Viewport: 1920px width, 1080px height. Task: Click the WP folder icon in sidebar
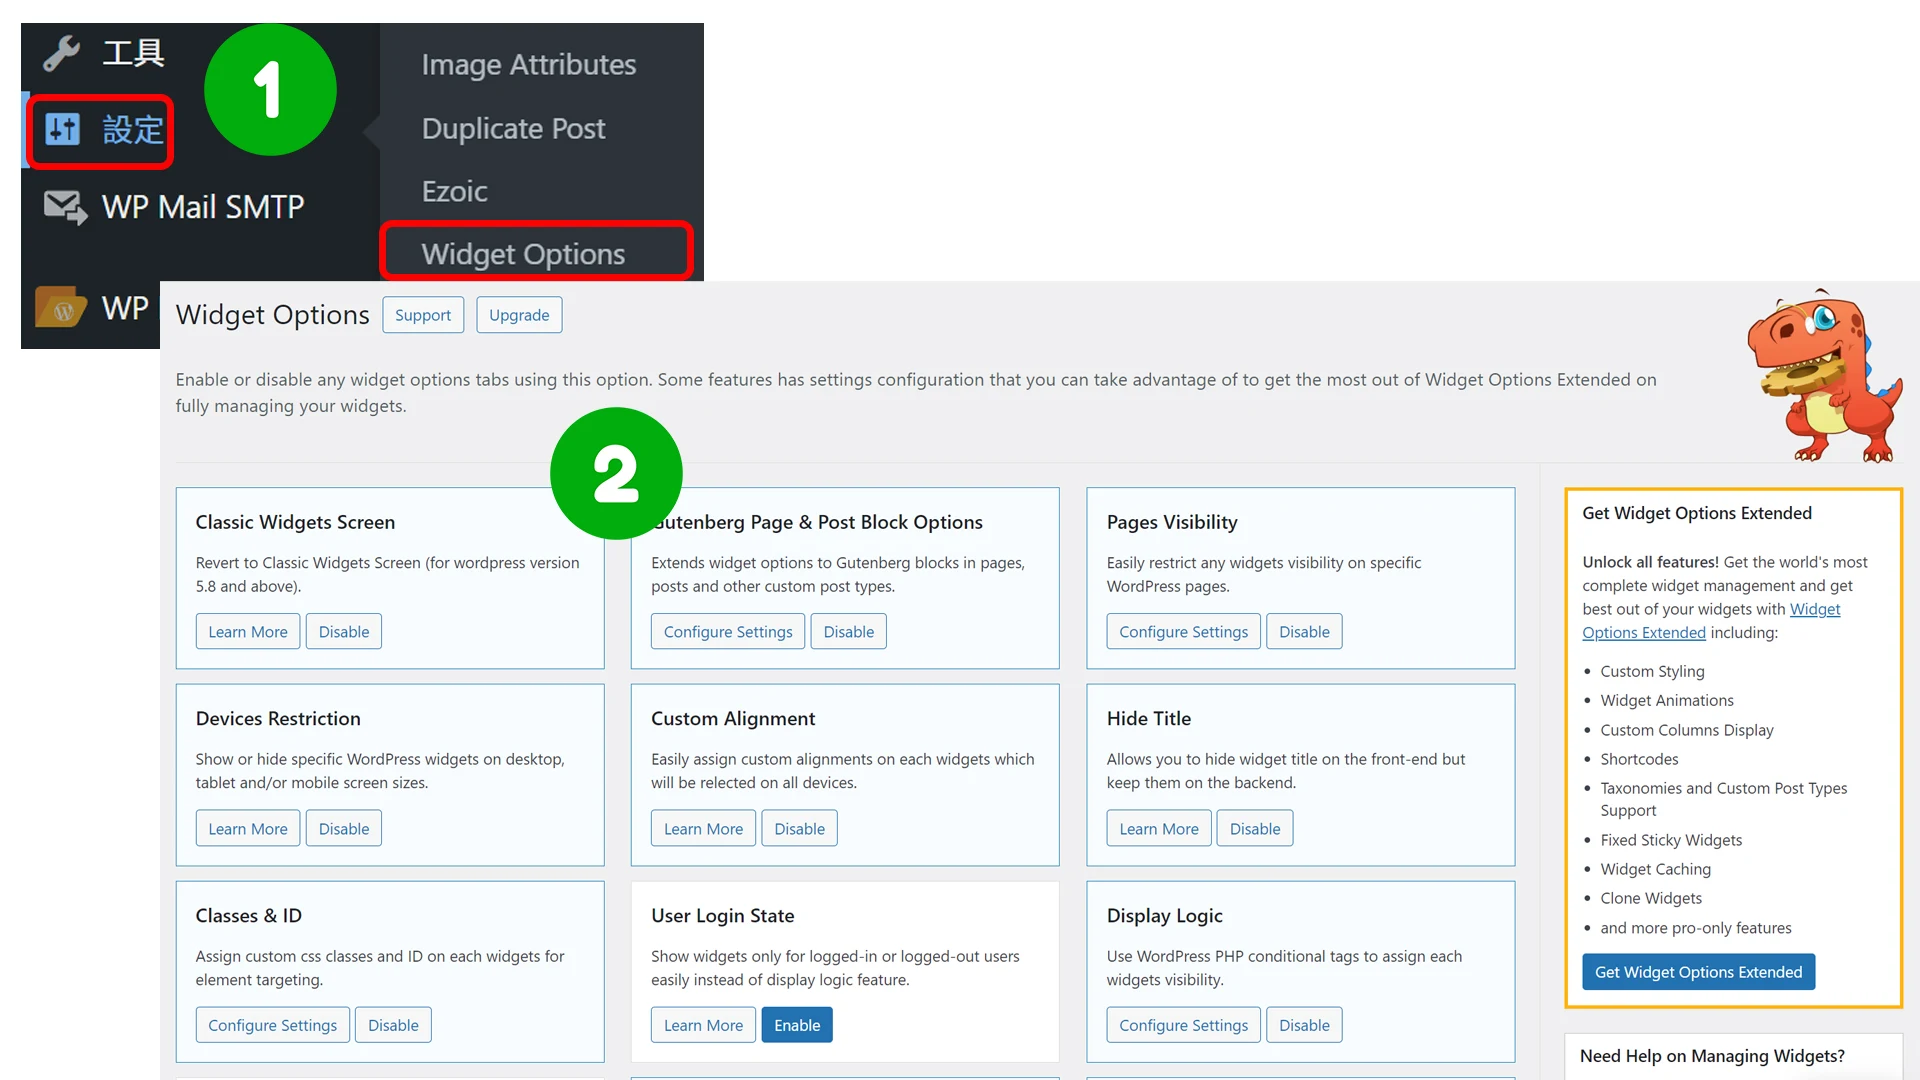pos(60,308)
